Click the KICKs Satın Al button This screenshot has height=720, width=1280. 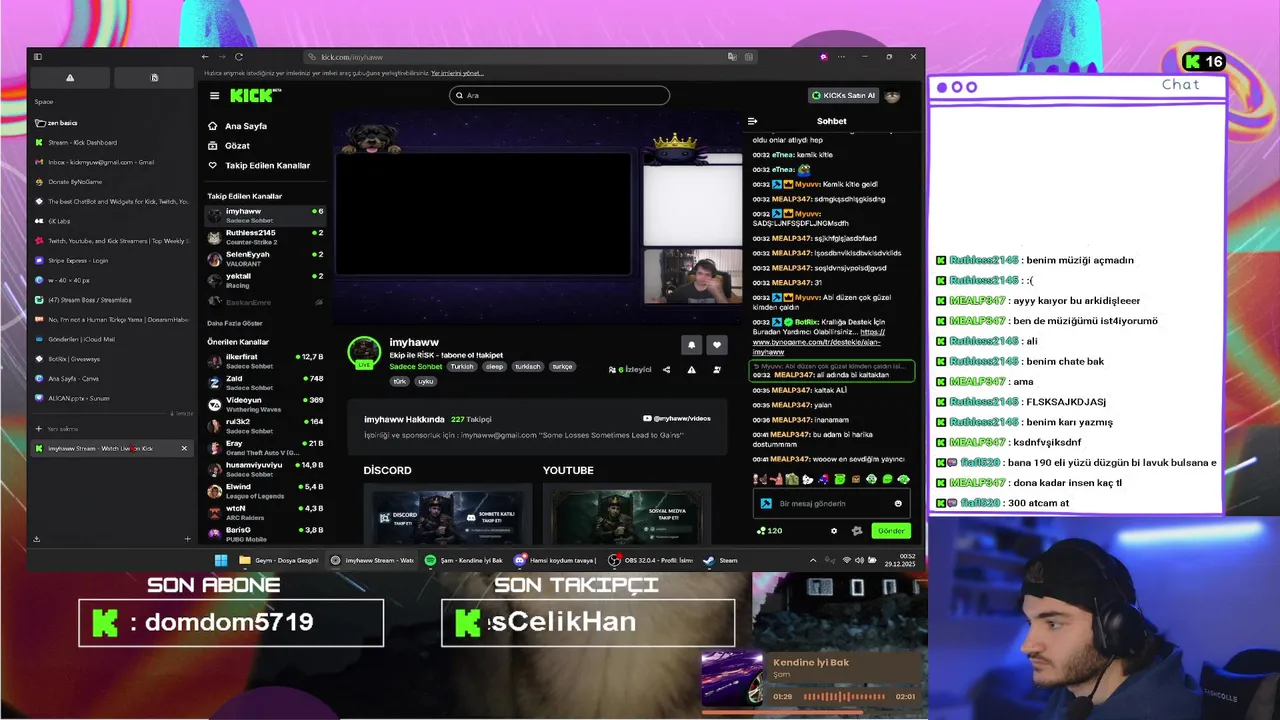tap(842, 96)
